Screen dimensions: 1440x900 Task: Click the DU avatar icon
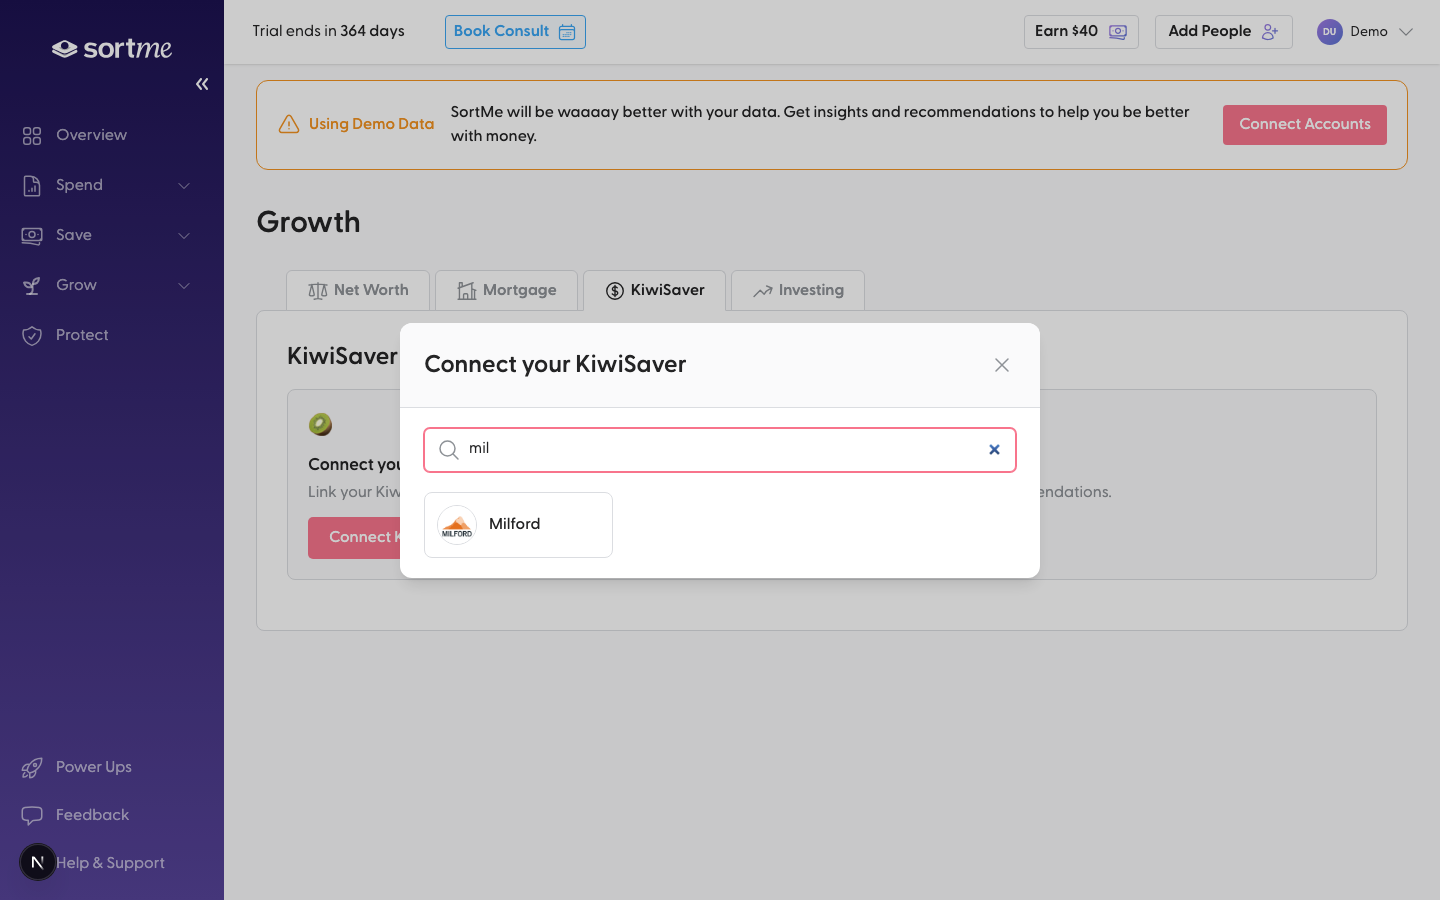pyautogui.click(x=1329, y=32)
